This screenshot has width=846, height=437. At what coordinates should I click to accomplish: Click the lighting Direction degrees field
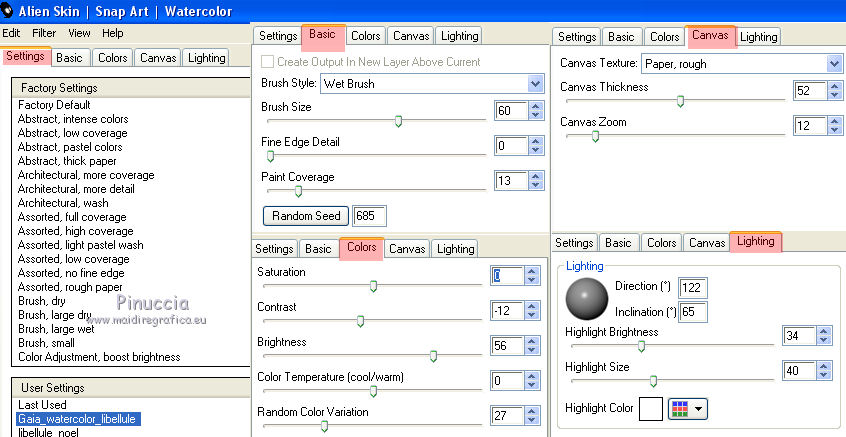click(692, 287)
